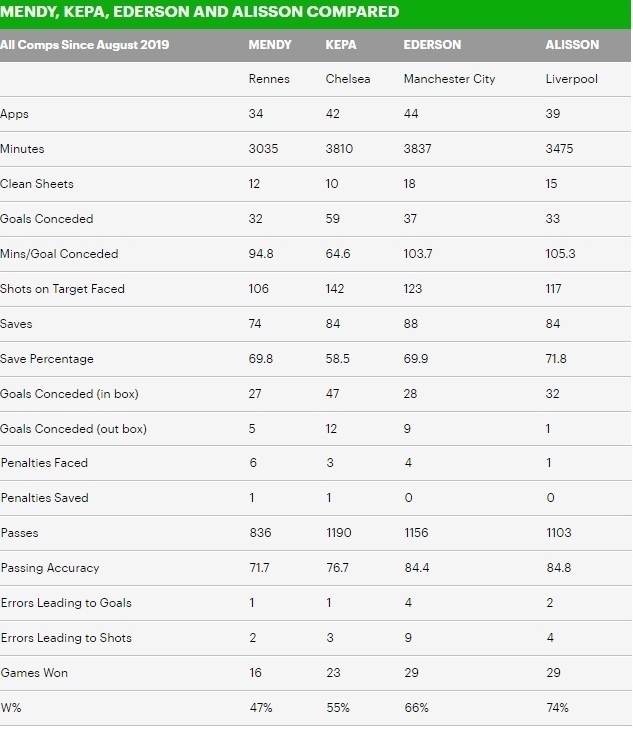The image size is (633, 733).
Task: Click Ederson's 1156 passes value
Action: [x=415, y=533]
